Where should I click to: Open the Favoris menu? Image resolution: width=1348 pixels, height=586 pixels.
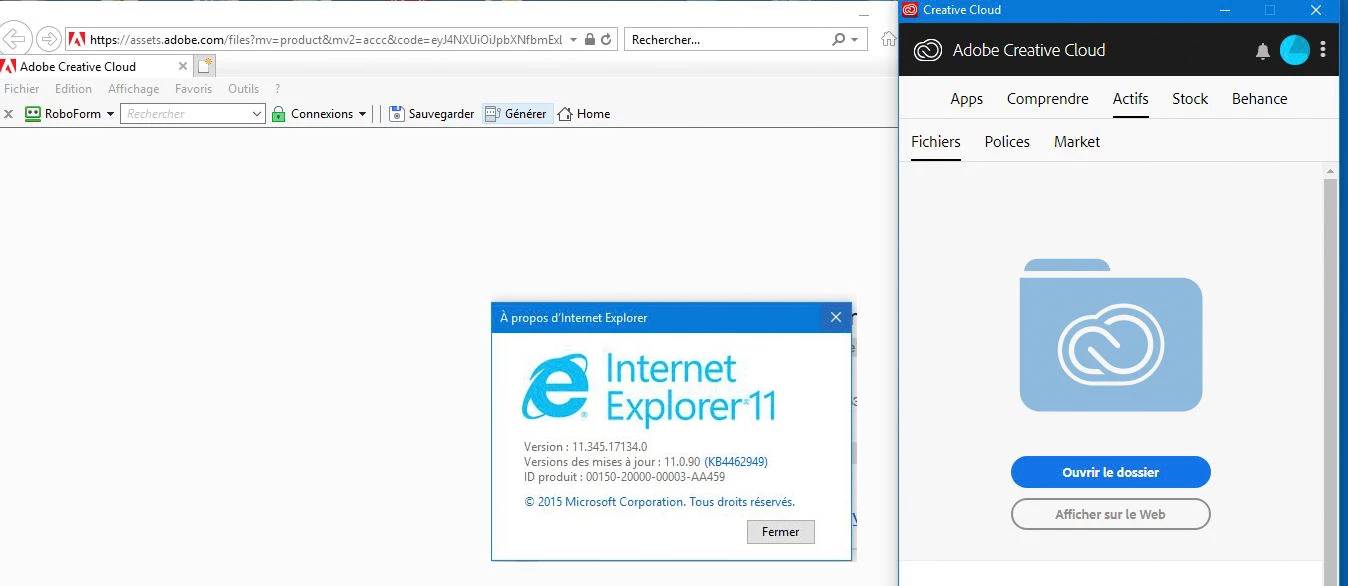click(194, 89)
